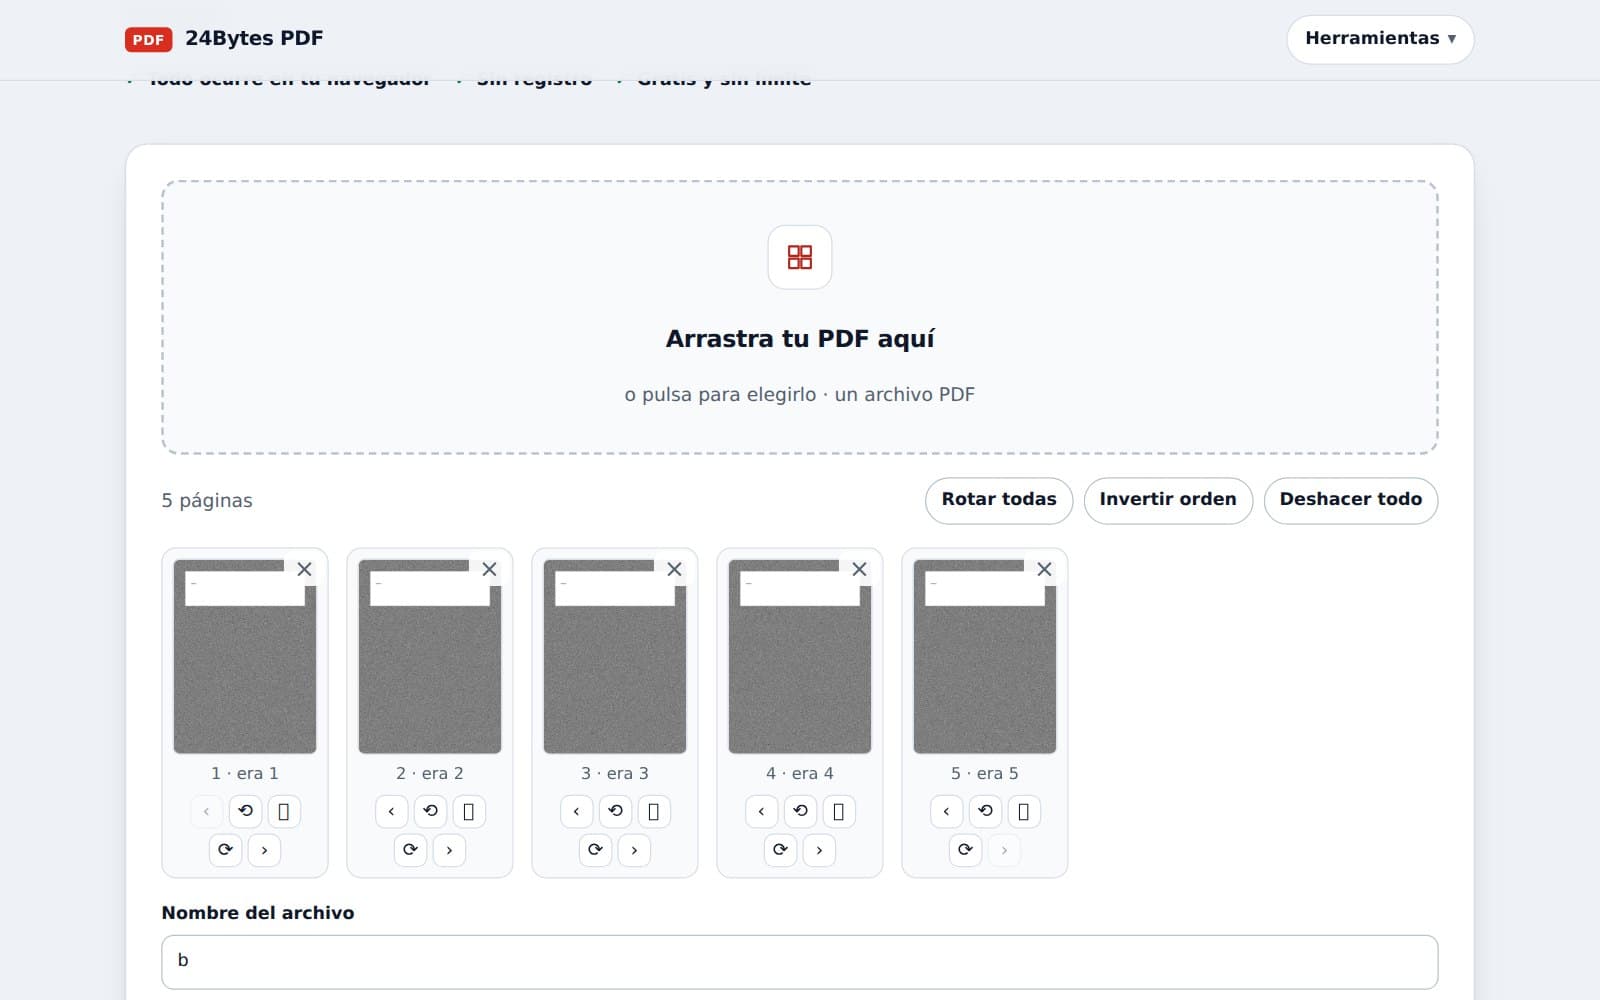Click the rectangle-glyph button on page 1 card
The width and height of the screenshot is (1600, 1000).
[x=284, y=811]
